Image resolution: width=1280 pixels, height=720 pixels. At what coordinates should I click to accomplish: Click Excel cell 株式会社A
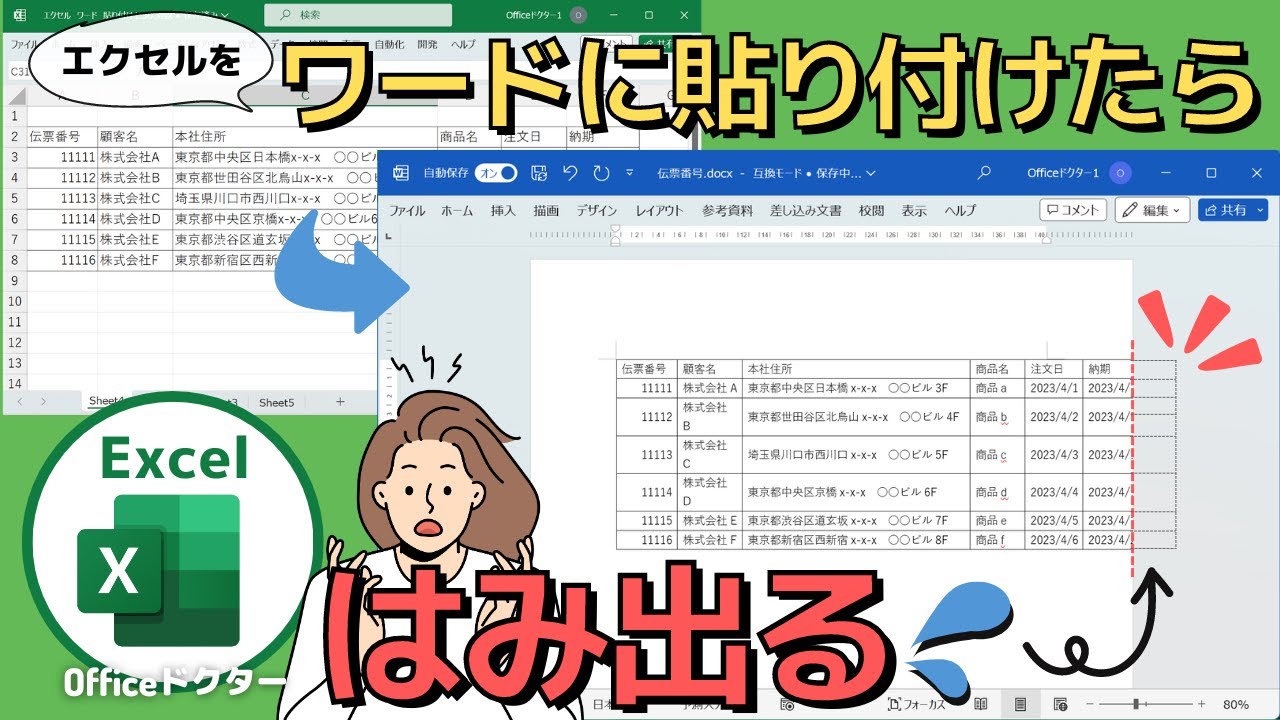point(135,157)
